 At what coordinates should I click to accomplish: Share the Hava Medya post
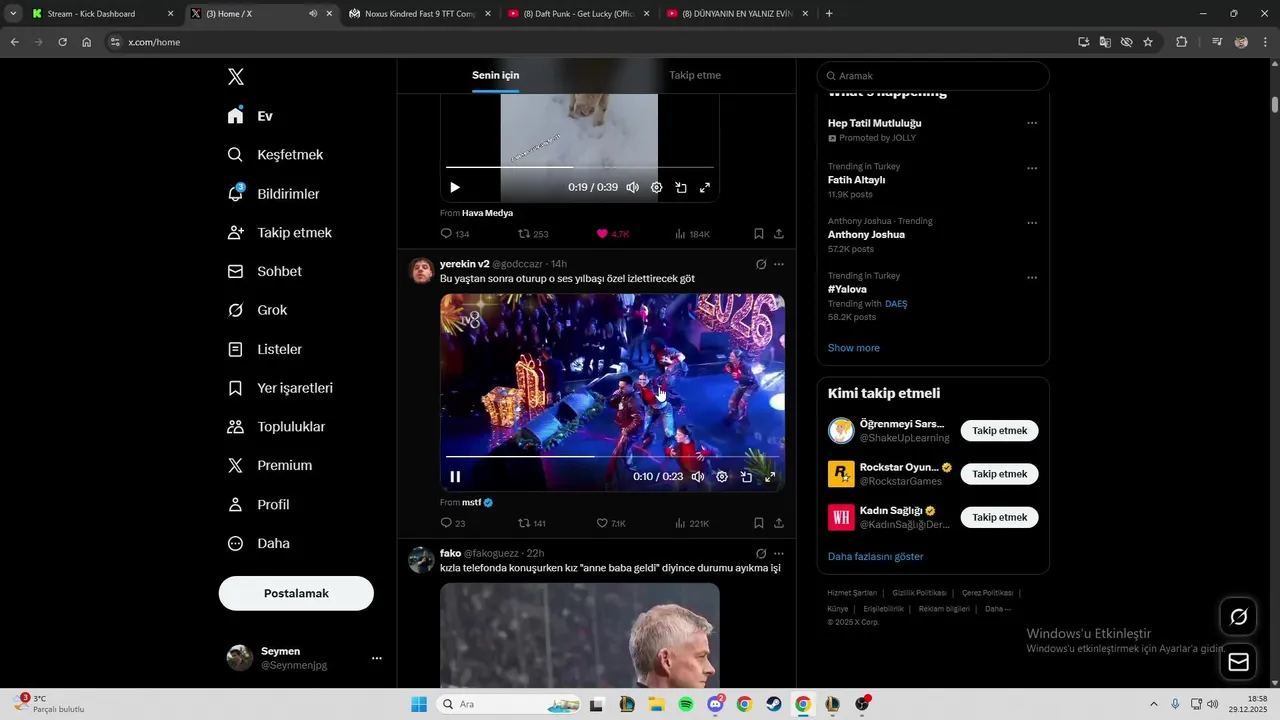779,234
